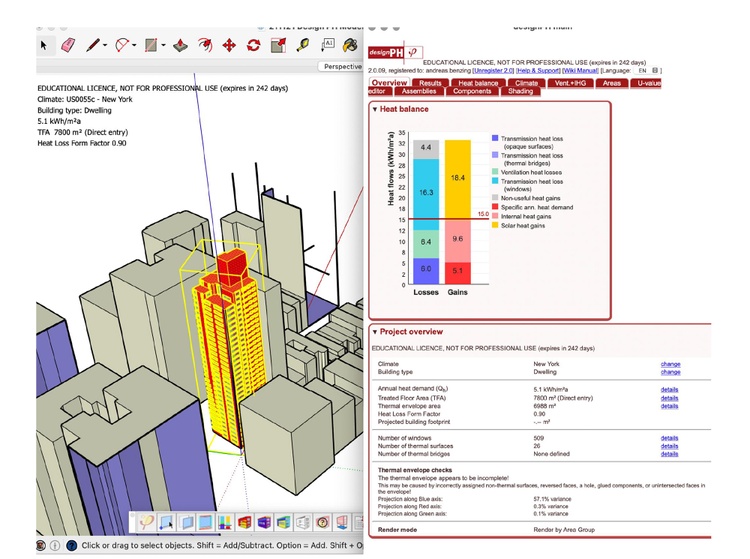Open the Language EN dropdown

(647, 70)
